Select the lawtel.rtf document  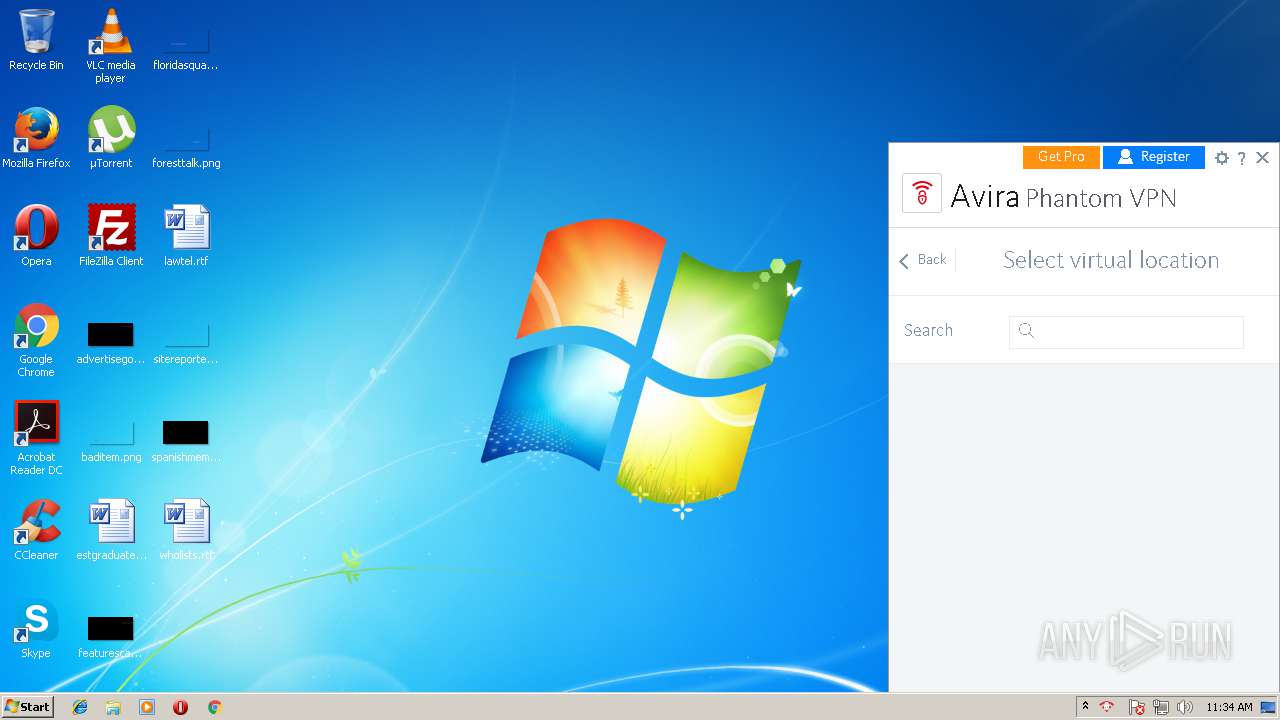click(186, 236)
